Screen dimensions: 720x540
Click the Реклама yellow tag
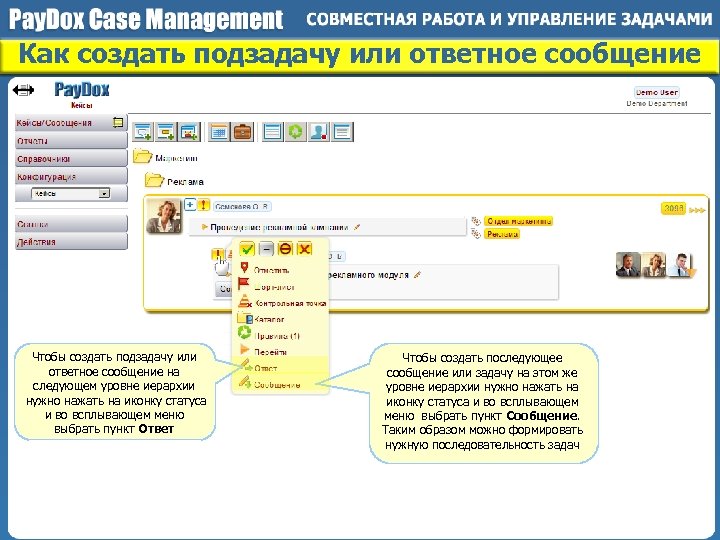pos(502,234)
